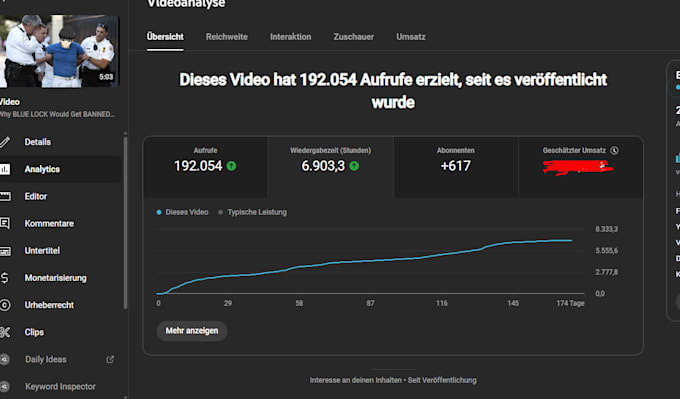This screenshot has width=680, height=399.
Task: Click the Mehr anzeigen button
Action: pos(192,331)
